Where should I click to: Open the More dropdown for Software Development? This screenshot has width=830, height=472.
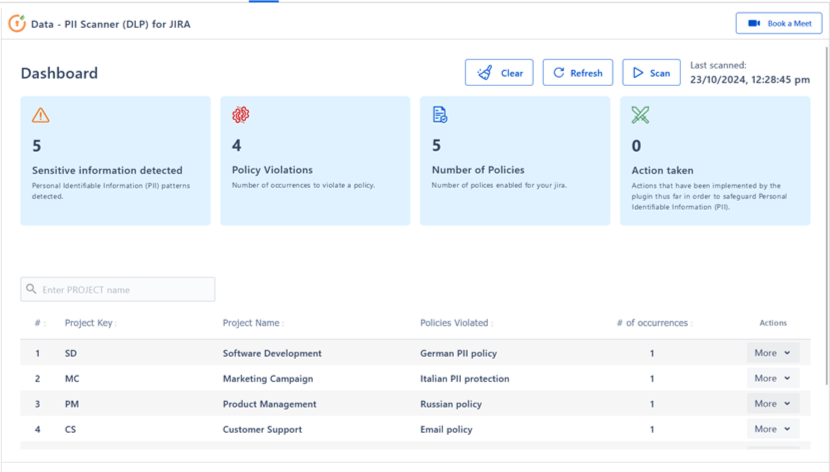(772, 353)
